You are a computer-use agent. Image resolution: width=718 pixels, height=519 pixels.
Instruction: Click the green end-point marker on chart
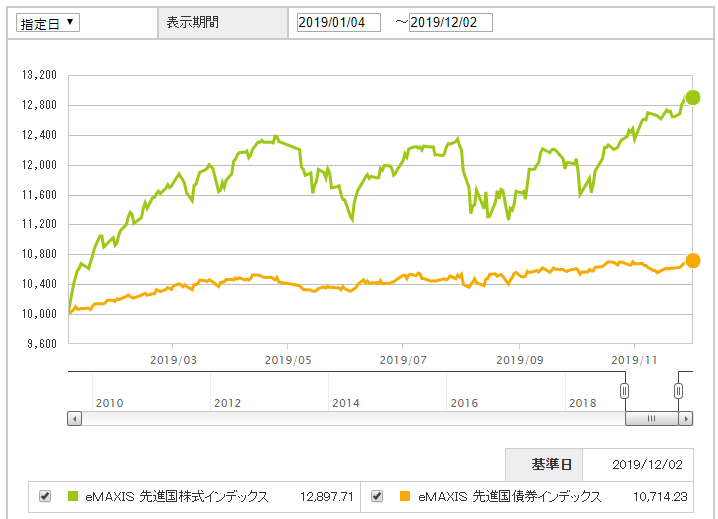pyautogui.click(x=693, y=98)
